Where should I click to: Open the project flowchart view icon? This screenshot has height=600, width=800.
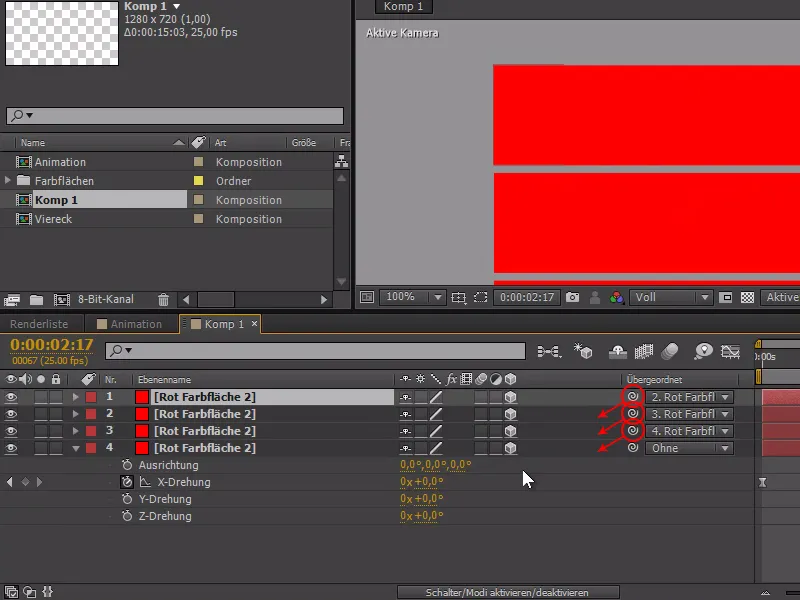point(341,162)
